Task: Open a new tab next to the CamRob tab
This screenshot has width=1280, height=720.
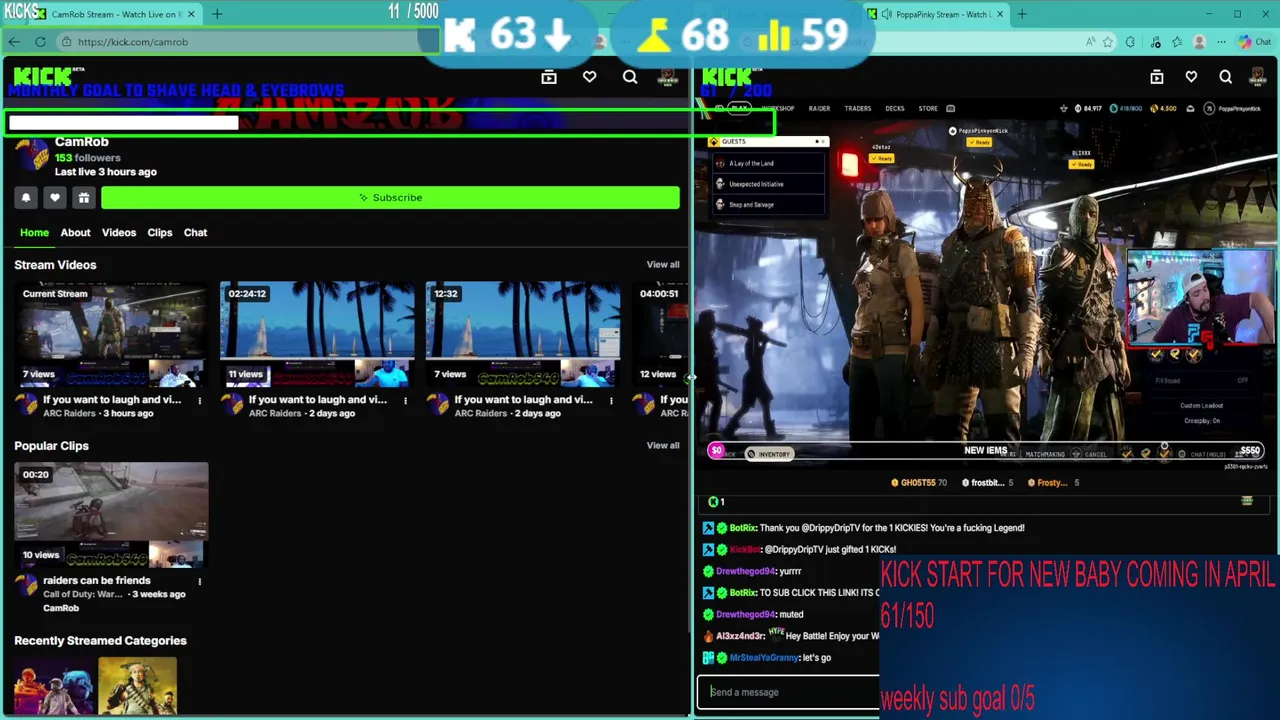Action: pyautogui.click(x=217, y=14)
